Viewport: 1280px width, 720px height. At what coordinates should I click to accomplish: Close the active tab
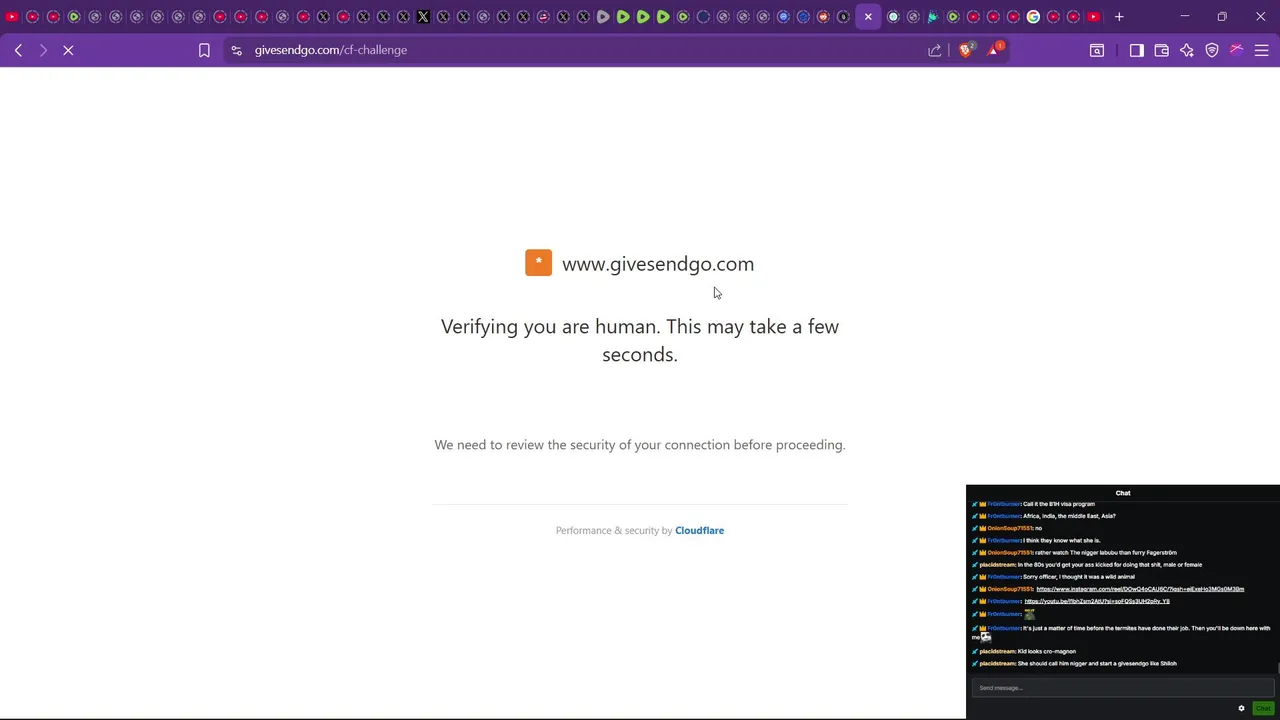pos(868,17)
